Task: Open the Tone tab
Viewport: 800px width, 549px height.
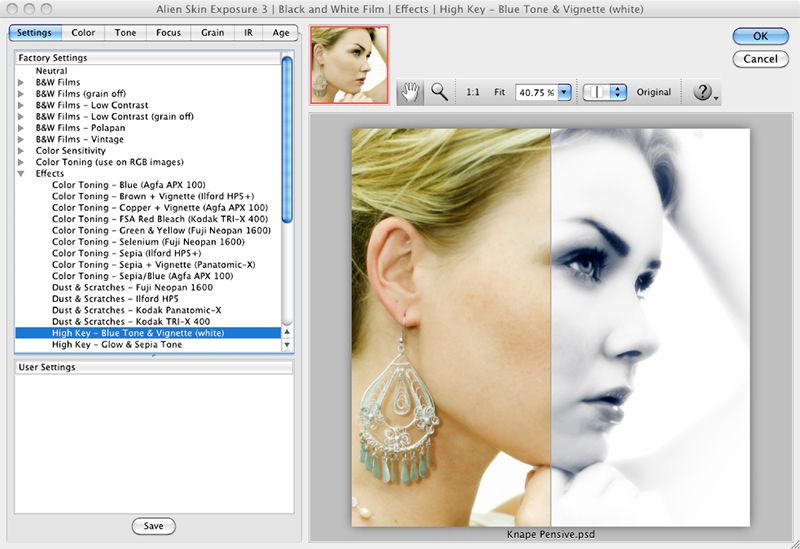Action: pyautogui.click(x=126, y=33)
